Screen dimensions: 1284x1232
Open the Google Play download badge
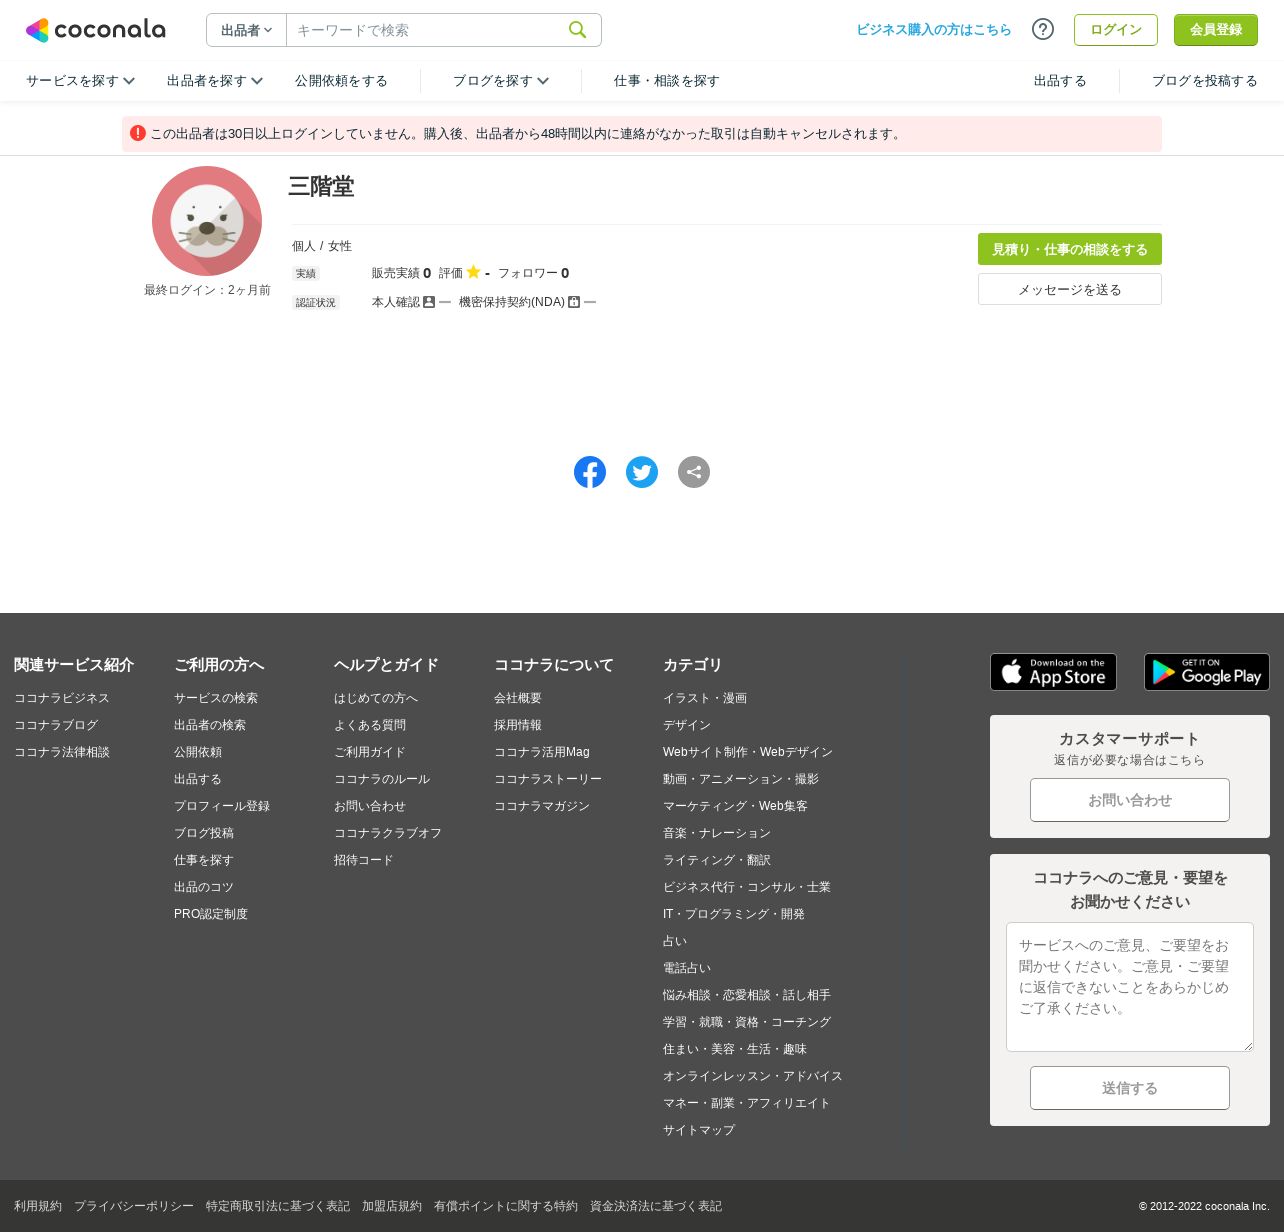coord(1207,672)
